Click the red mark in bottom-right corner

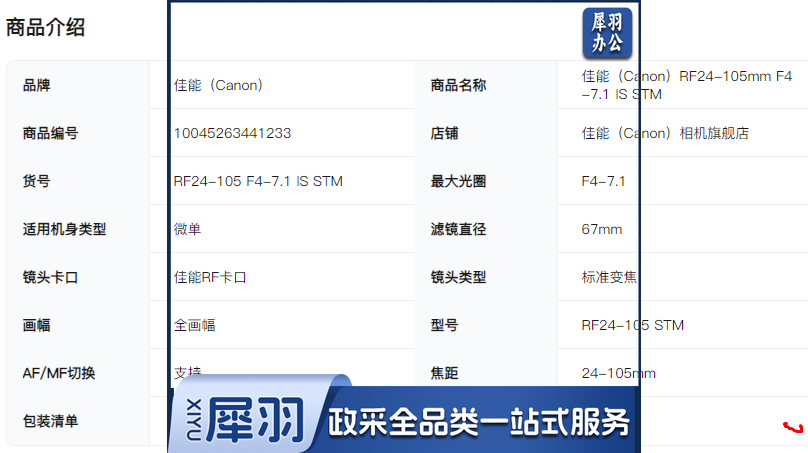792,428
